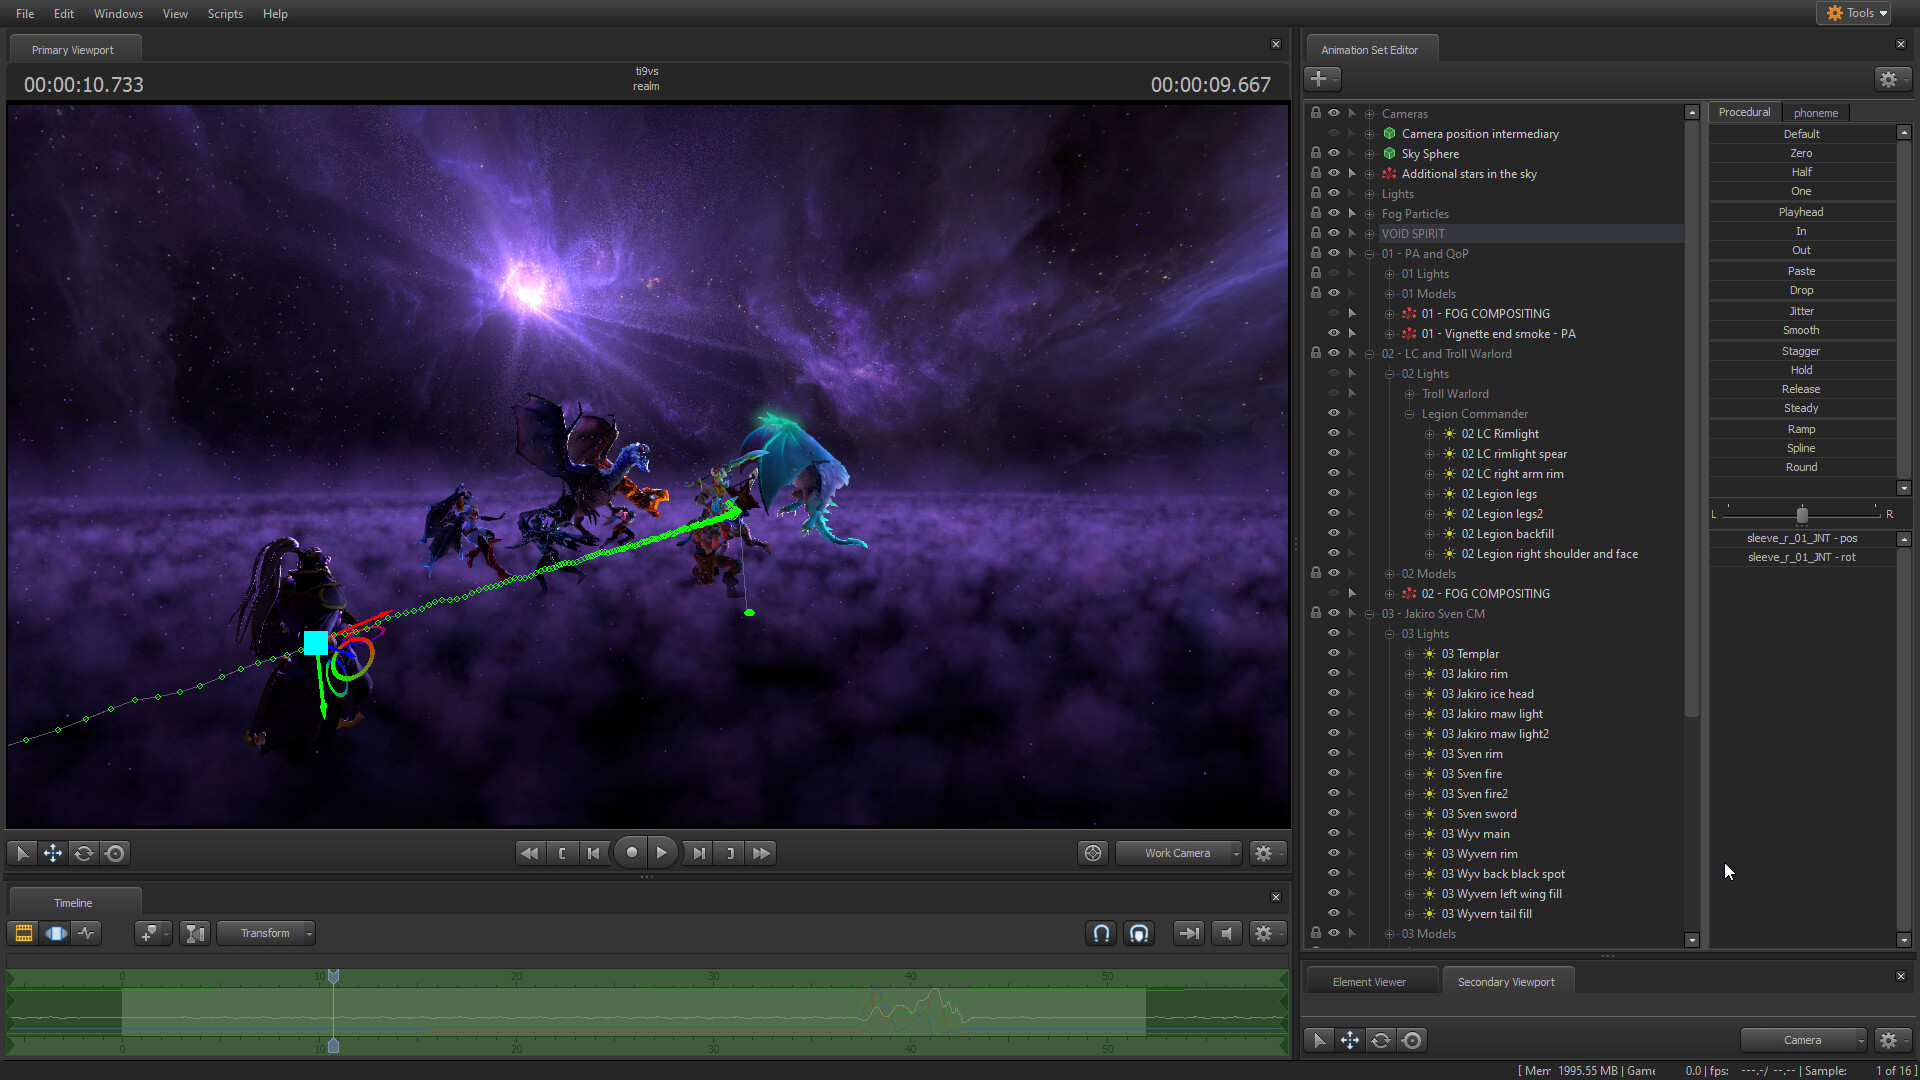
Task: Apply the Default procedural preset
Action: pyautogui.click(x=1801, y=134)
